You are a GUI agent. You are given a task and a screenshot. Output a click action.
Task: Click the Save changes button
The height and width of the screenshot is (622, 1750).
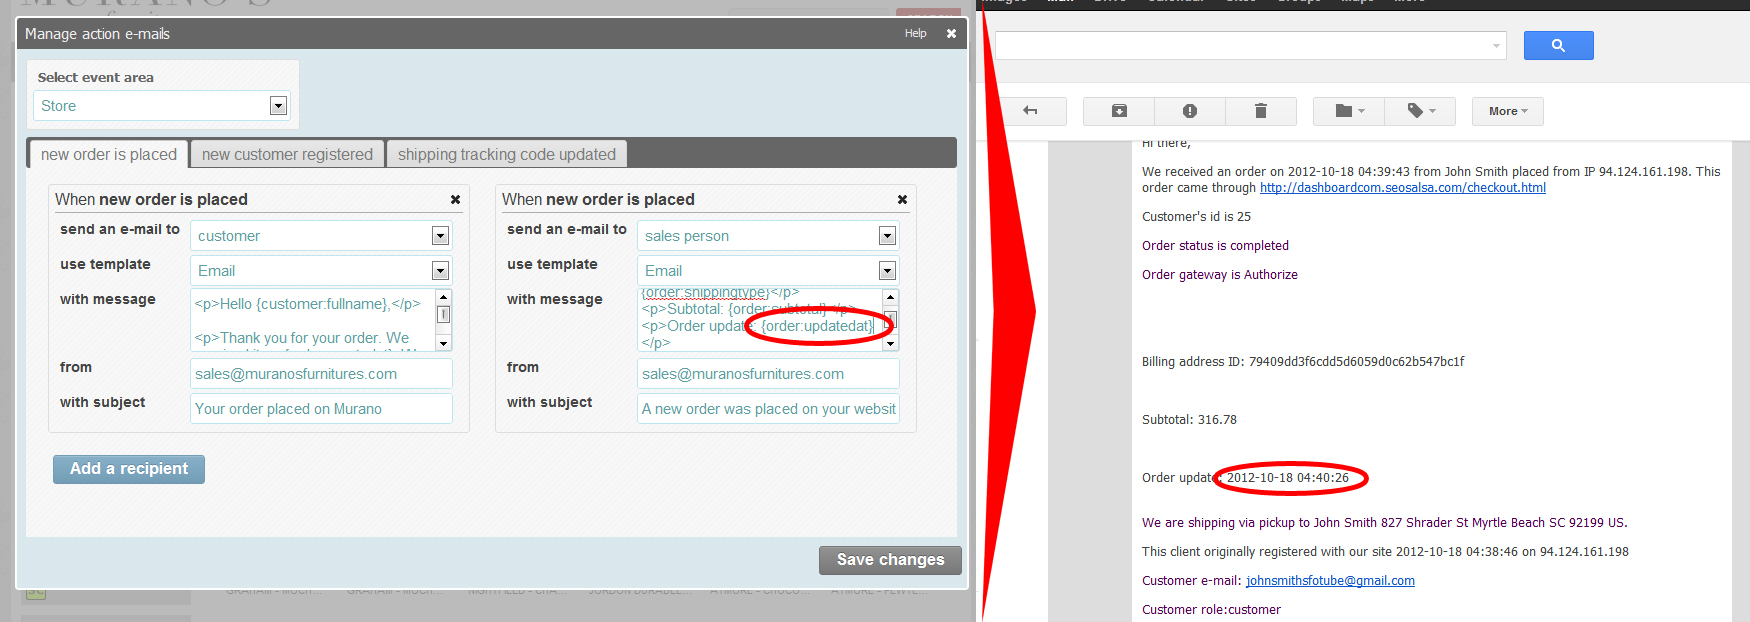tap(890, 560)
